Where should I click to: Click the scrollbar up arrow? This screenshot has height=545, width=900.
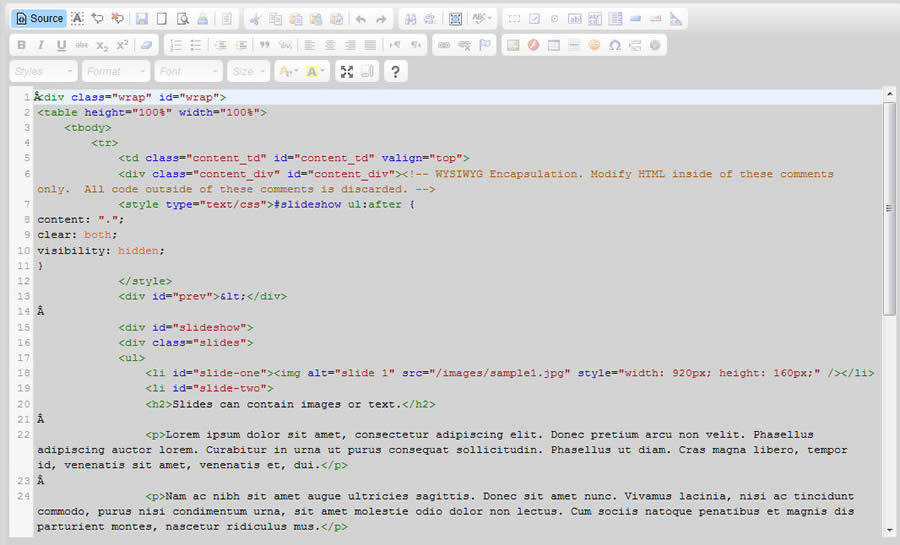click(889, 94)
